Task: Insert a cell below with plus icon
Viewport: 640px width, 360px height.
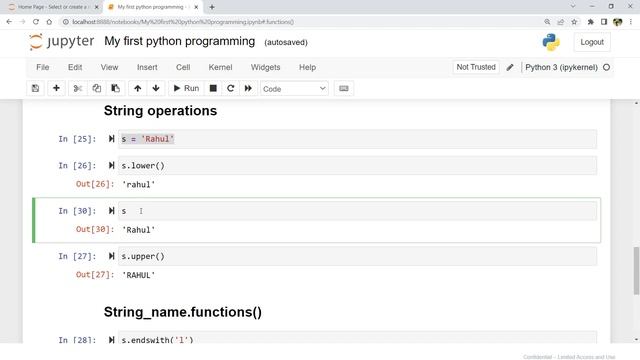Action: (x=56, y=88)
